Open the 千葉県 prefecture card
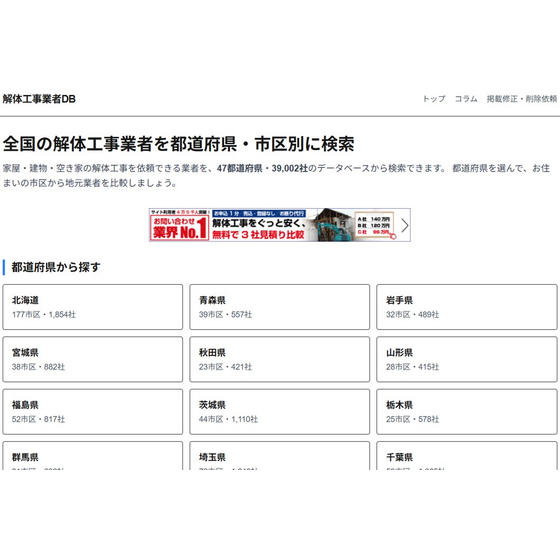The height and width of the screenshot is (560, 560). click(x=467, y=456)
